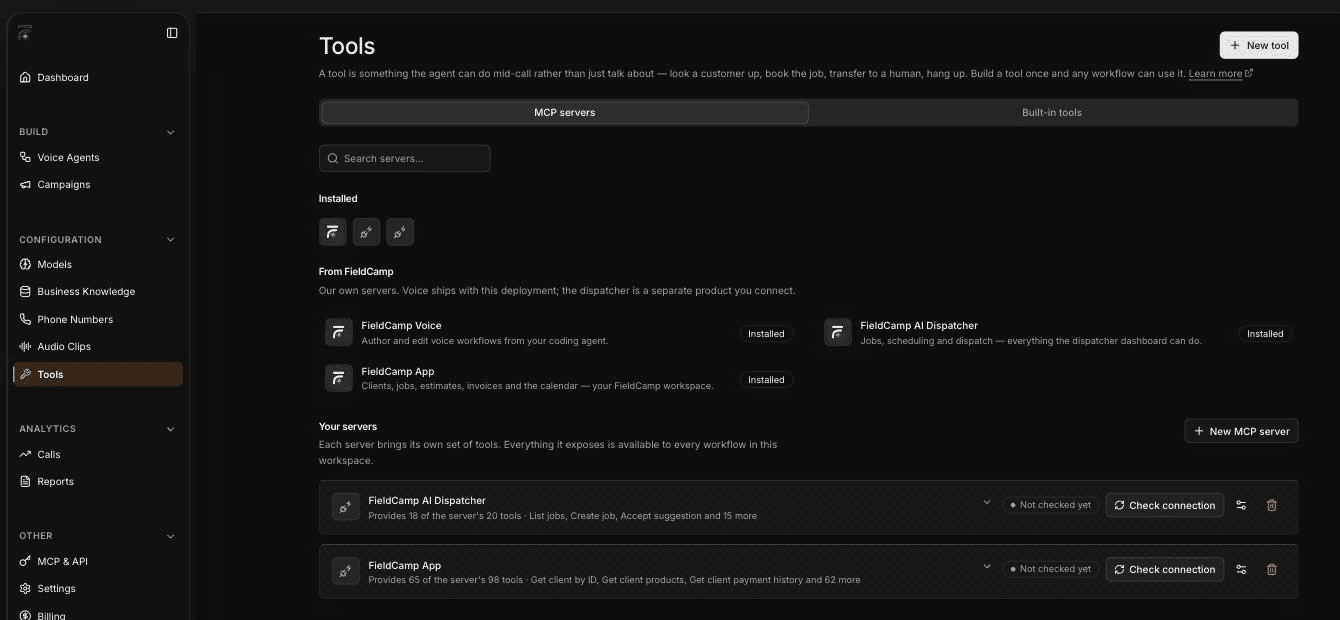Delete the FieldCamp AI Dispatcher server
This screenshot has height=620, width=1340.
pyautogui.click(x=1272, y=505)
